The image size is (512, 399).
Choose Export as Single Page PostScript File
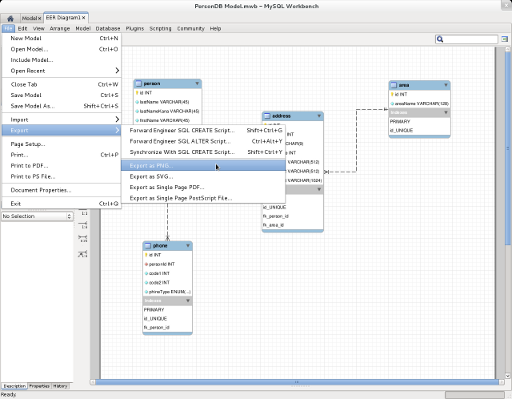[203, 198]
